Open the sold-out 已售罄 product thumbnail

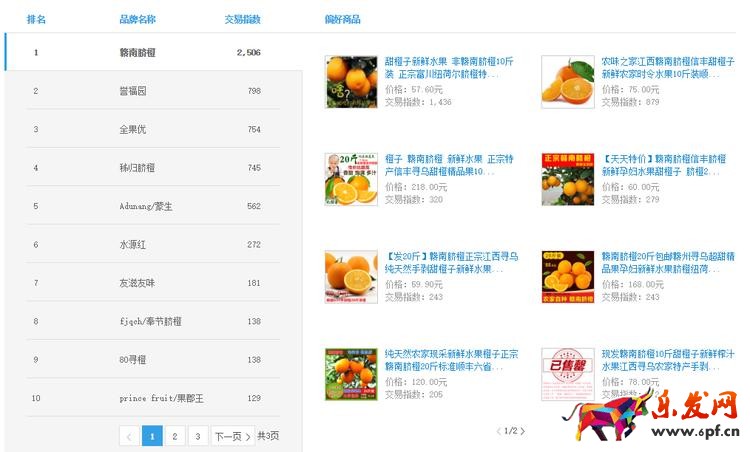pos(568,374)
